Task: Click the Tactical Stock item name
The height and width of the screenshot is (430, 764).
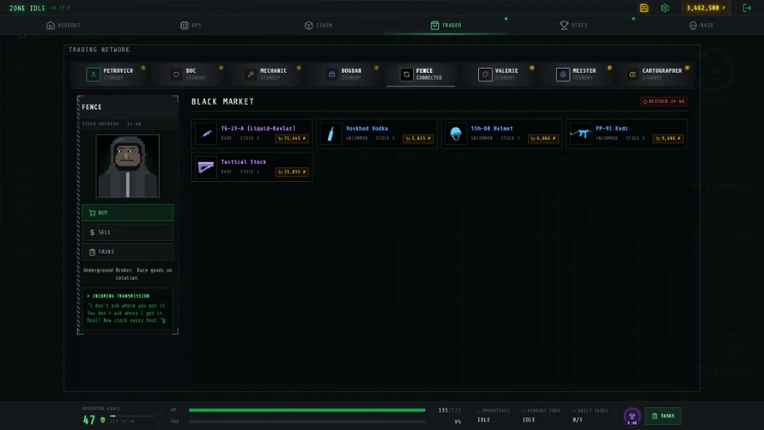Action: click(x=244, y=162)
